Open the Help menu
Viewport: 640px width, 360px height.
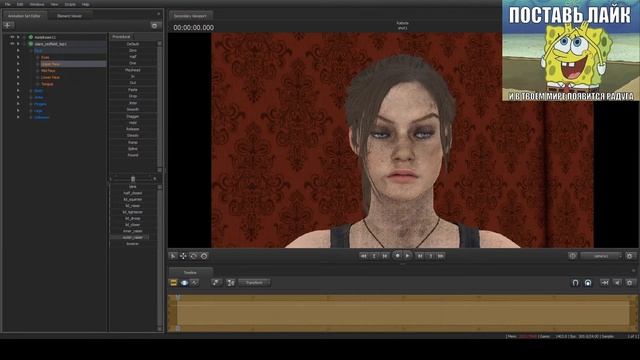coord(86,4)
